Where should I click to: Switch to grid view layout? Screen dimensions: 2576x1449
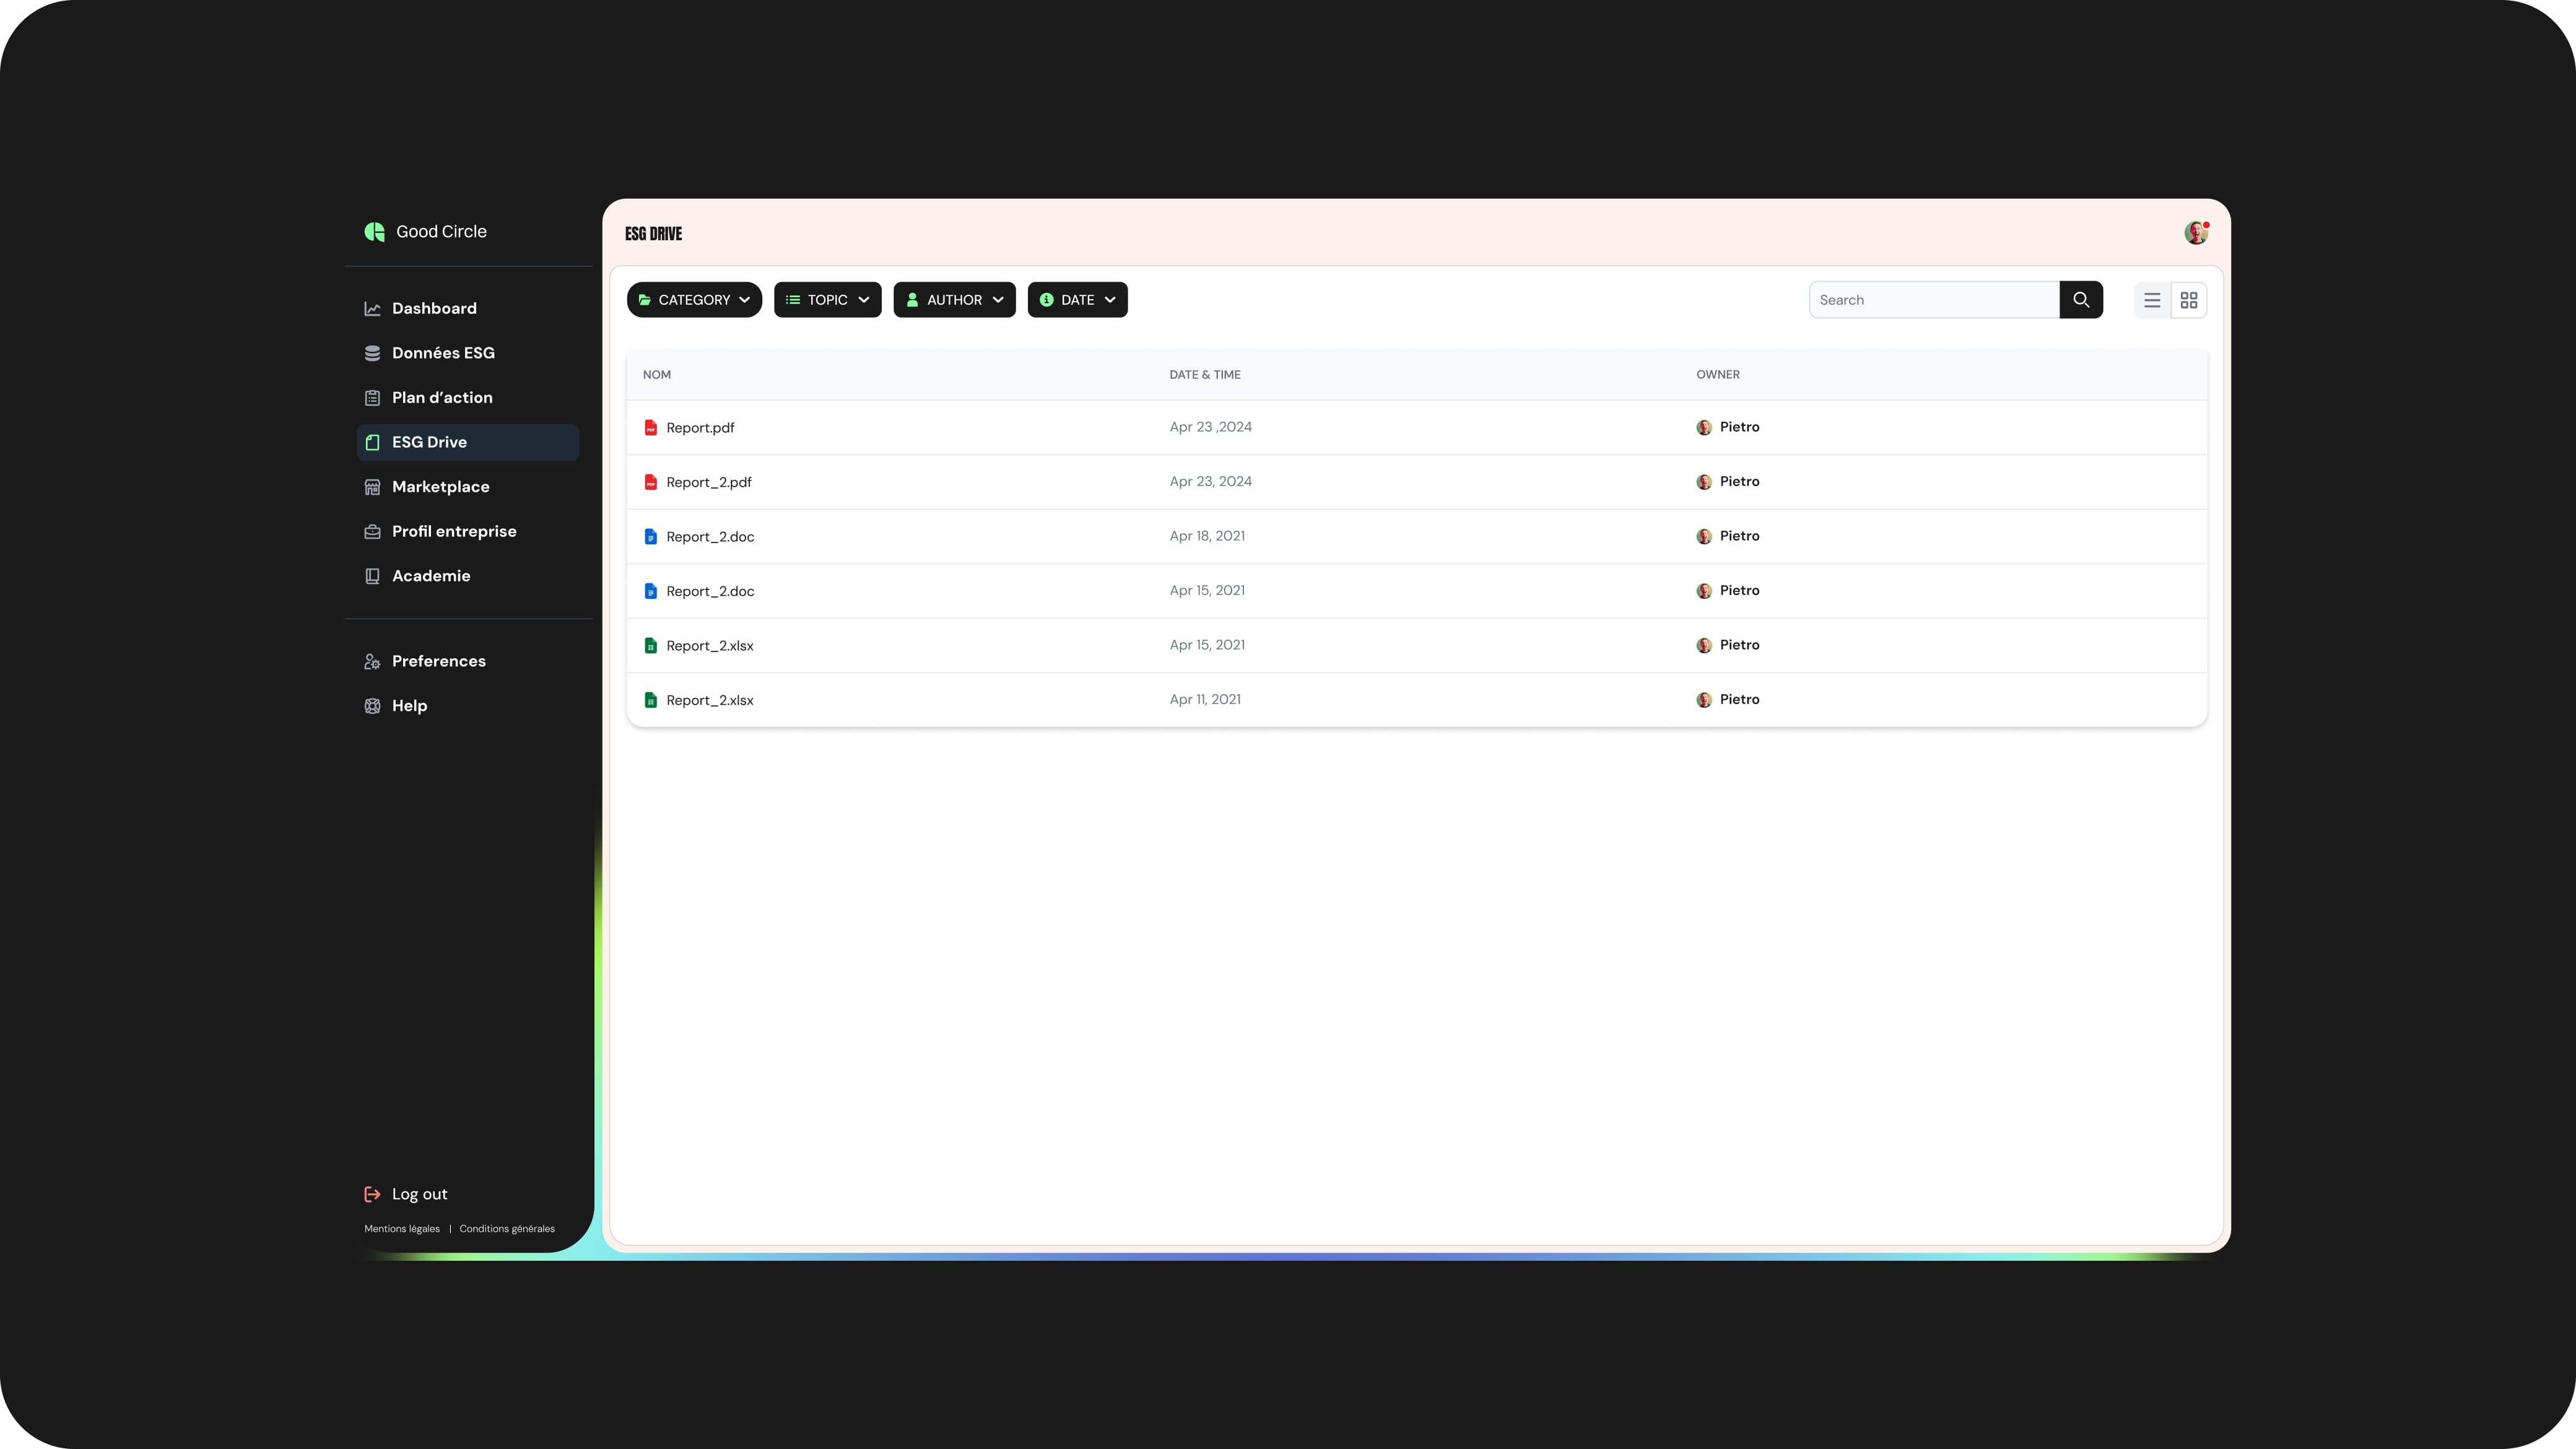pyautogui.click(x=2189, y=300)
